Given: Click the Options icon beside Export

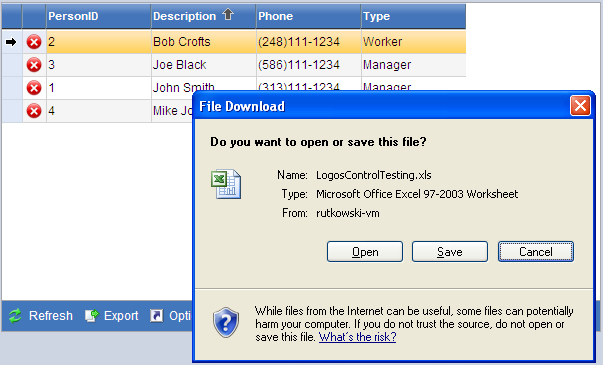Looking at the screenshot, I should pyautogui.click(x=156, y=316).
